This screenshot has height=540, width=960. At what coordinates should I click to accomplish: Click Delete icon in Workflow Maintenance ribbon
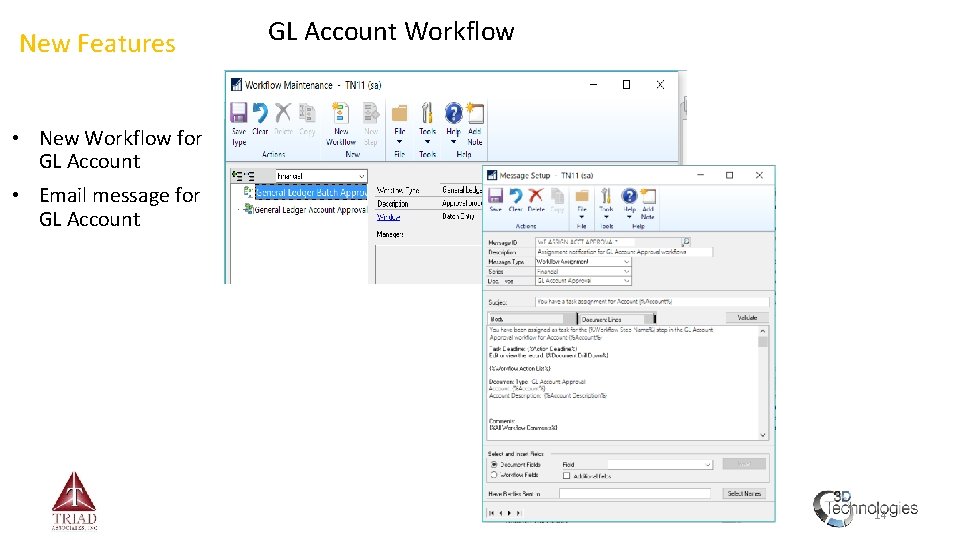[283, 119]
